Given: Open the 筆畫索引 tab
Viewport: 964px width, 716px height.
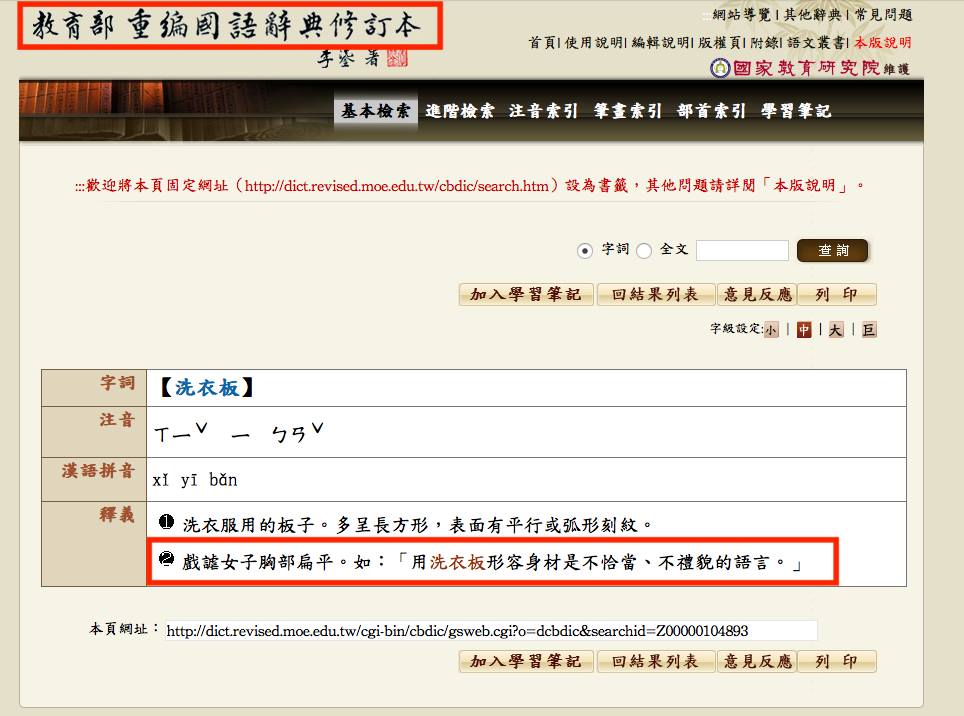Looking at the screenshot, I should pyautogui.click(x=627, y=111).
